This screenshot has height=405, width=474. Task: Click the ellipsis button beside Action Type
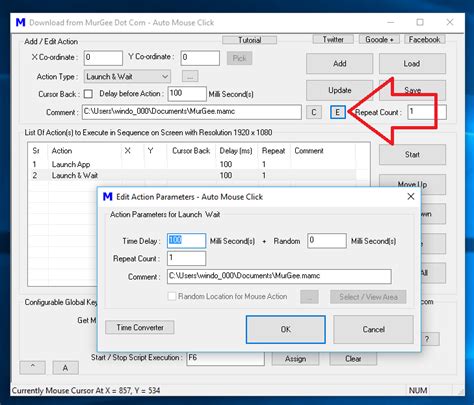[x=190, y=77]
